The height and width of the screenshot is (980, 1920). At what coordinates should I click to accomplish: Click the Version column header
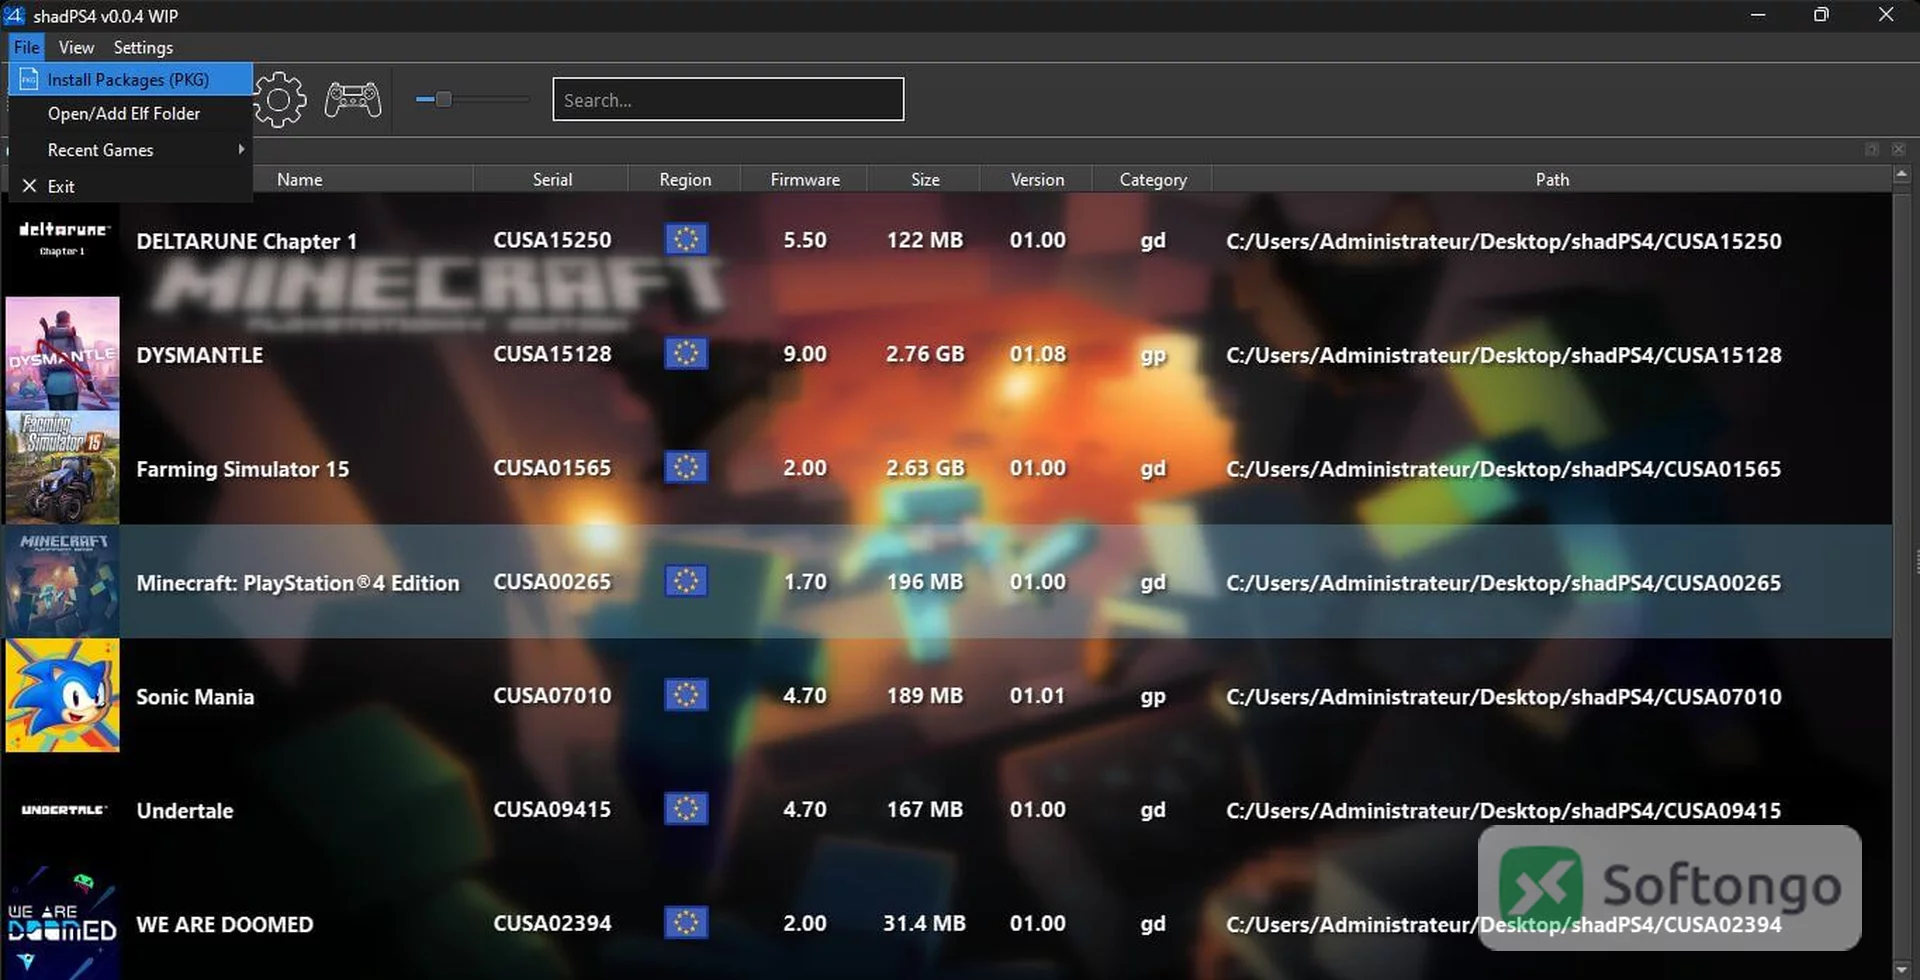pyautogui.click(x=1037, y=179)
